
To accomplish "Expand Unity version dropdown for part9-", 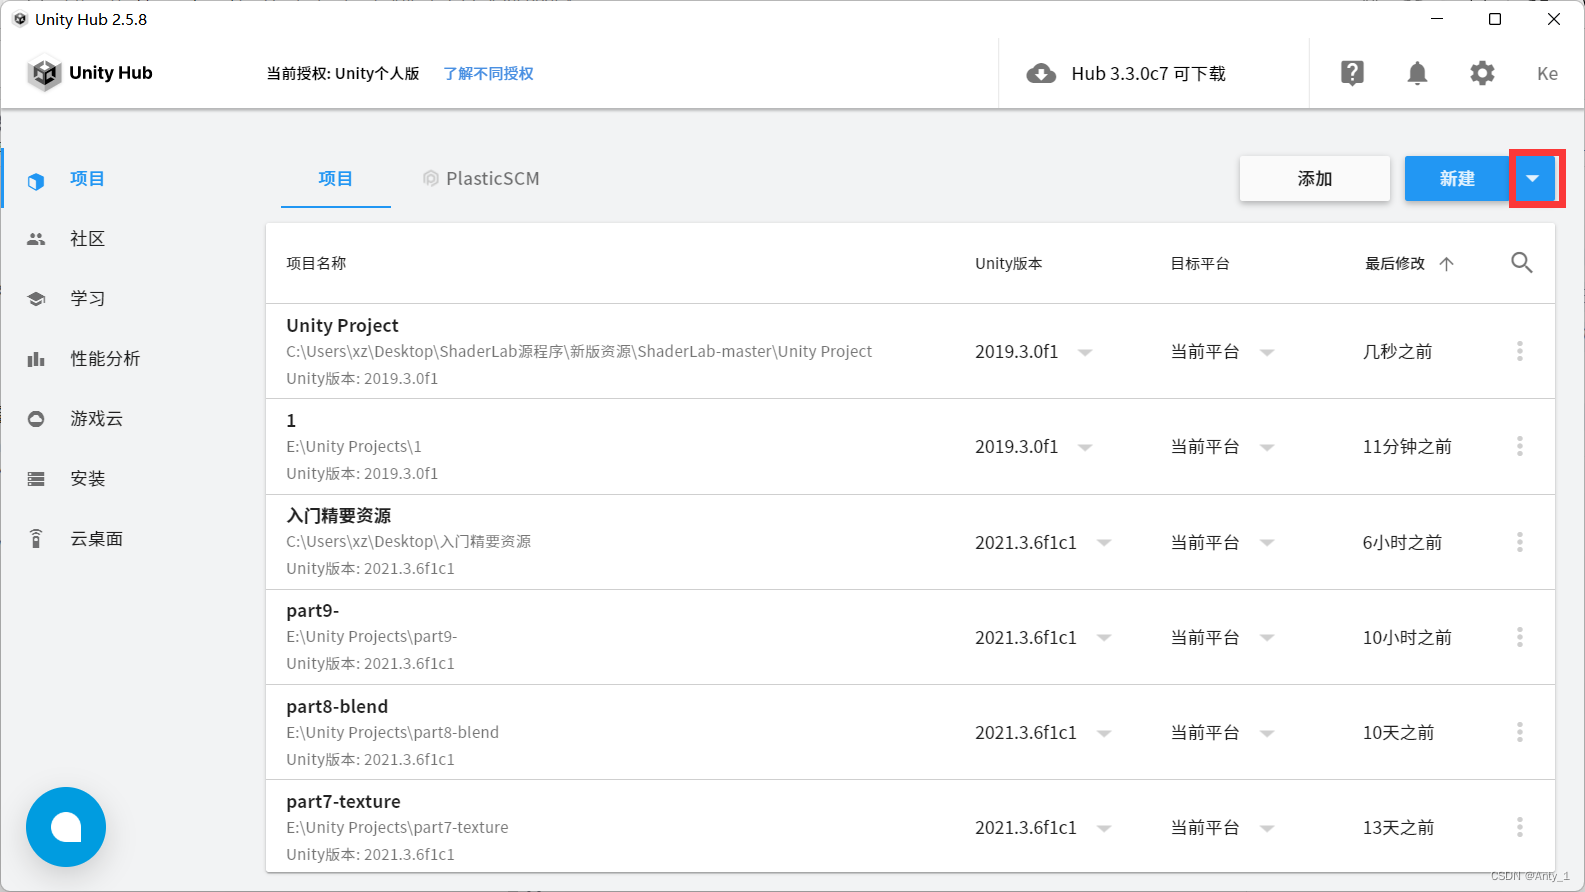I will 1104,638.
